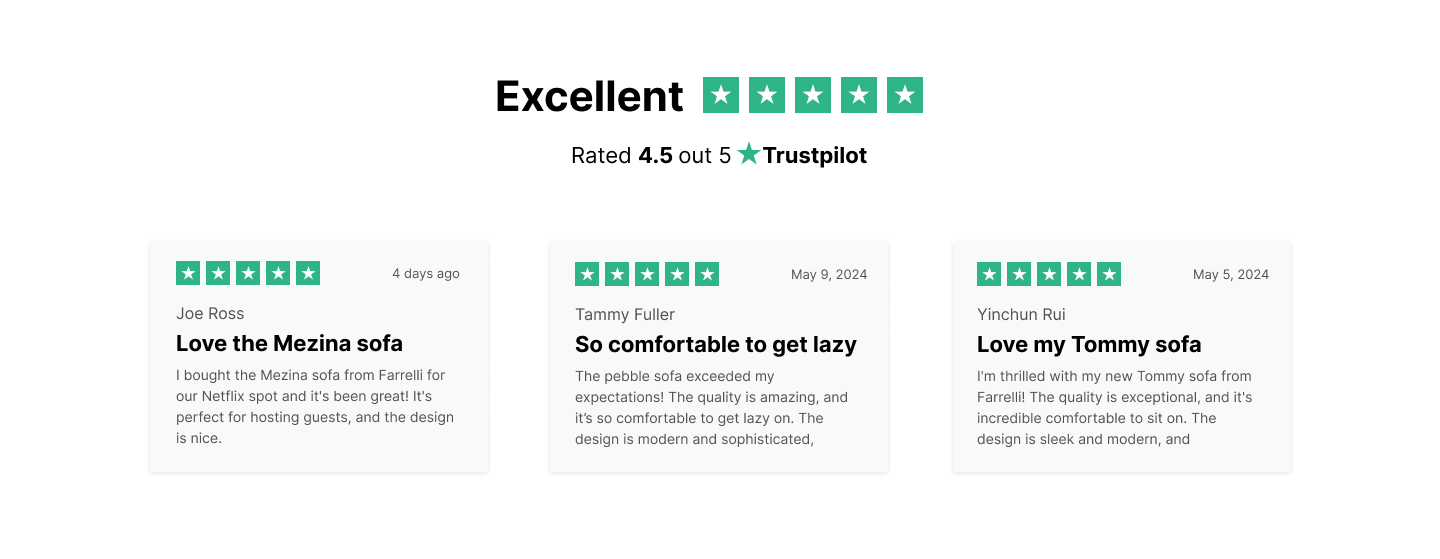1440x559 pixels.
Task: Open 'So comfortable to get lazy' review
Action: click(x=715, y=344)
